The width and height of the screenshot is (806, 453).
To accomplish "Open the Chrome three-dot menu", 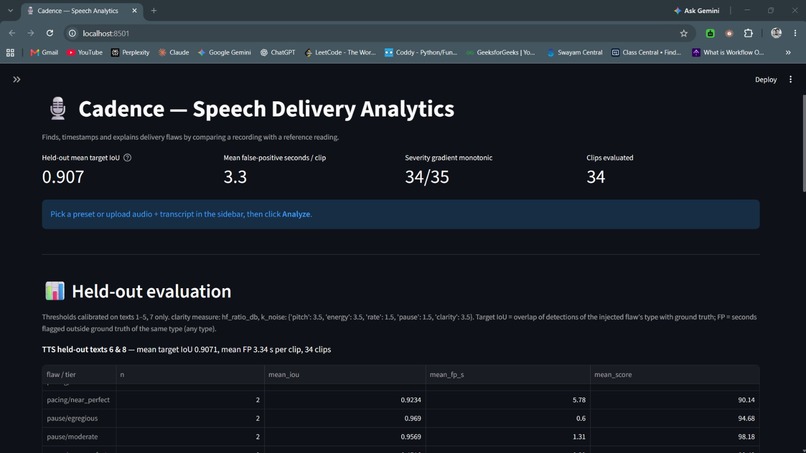I will 795,33.
